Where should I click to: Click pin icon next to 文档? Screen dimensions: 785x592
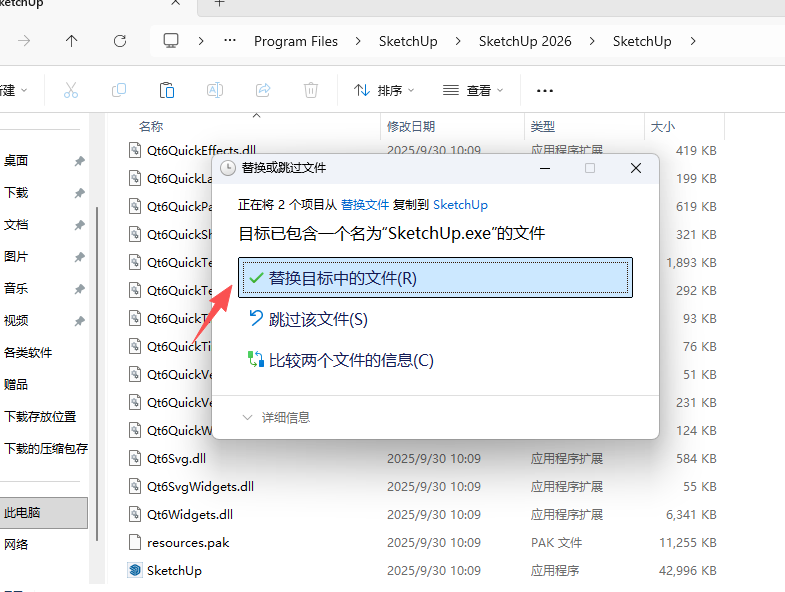pyautogui.click(x=80, y=225)
